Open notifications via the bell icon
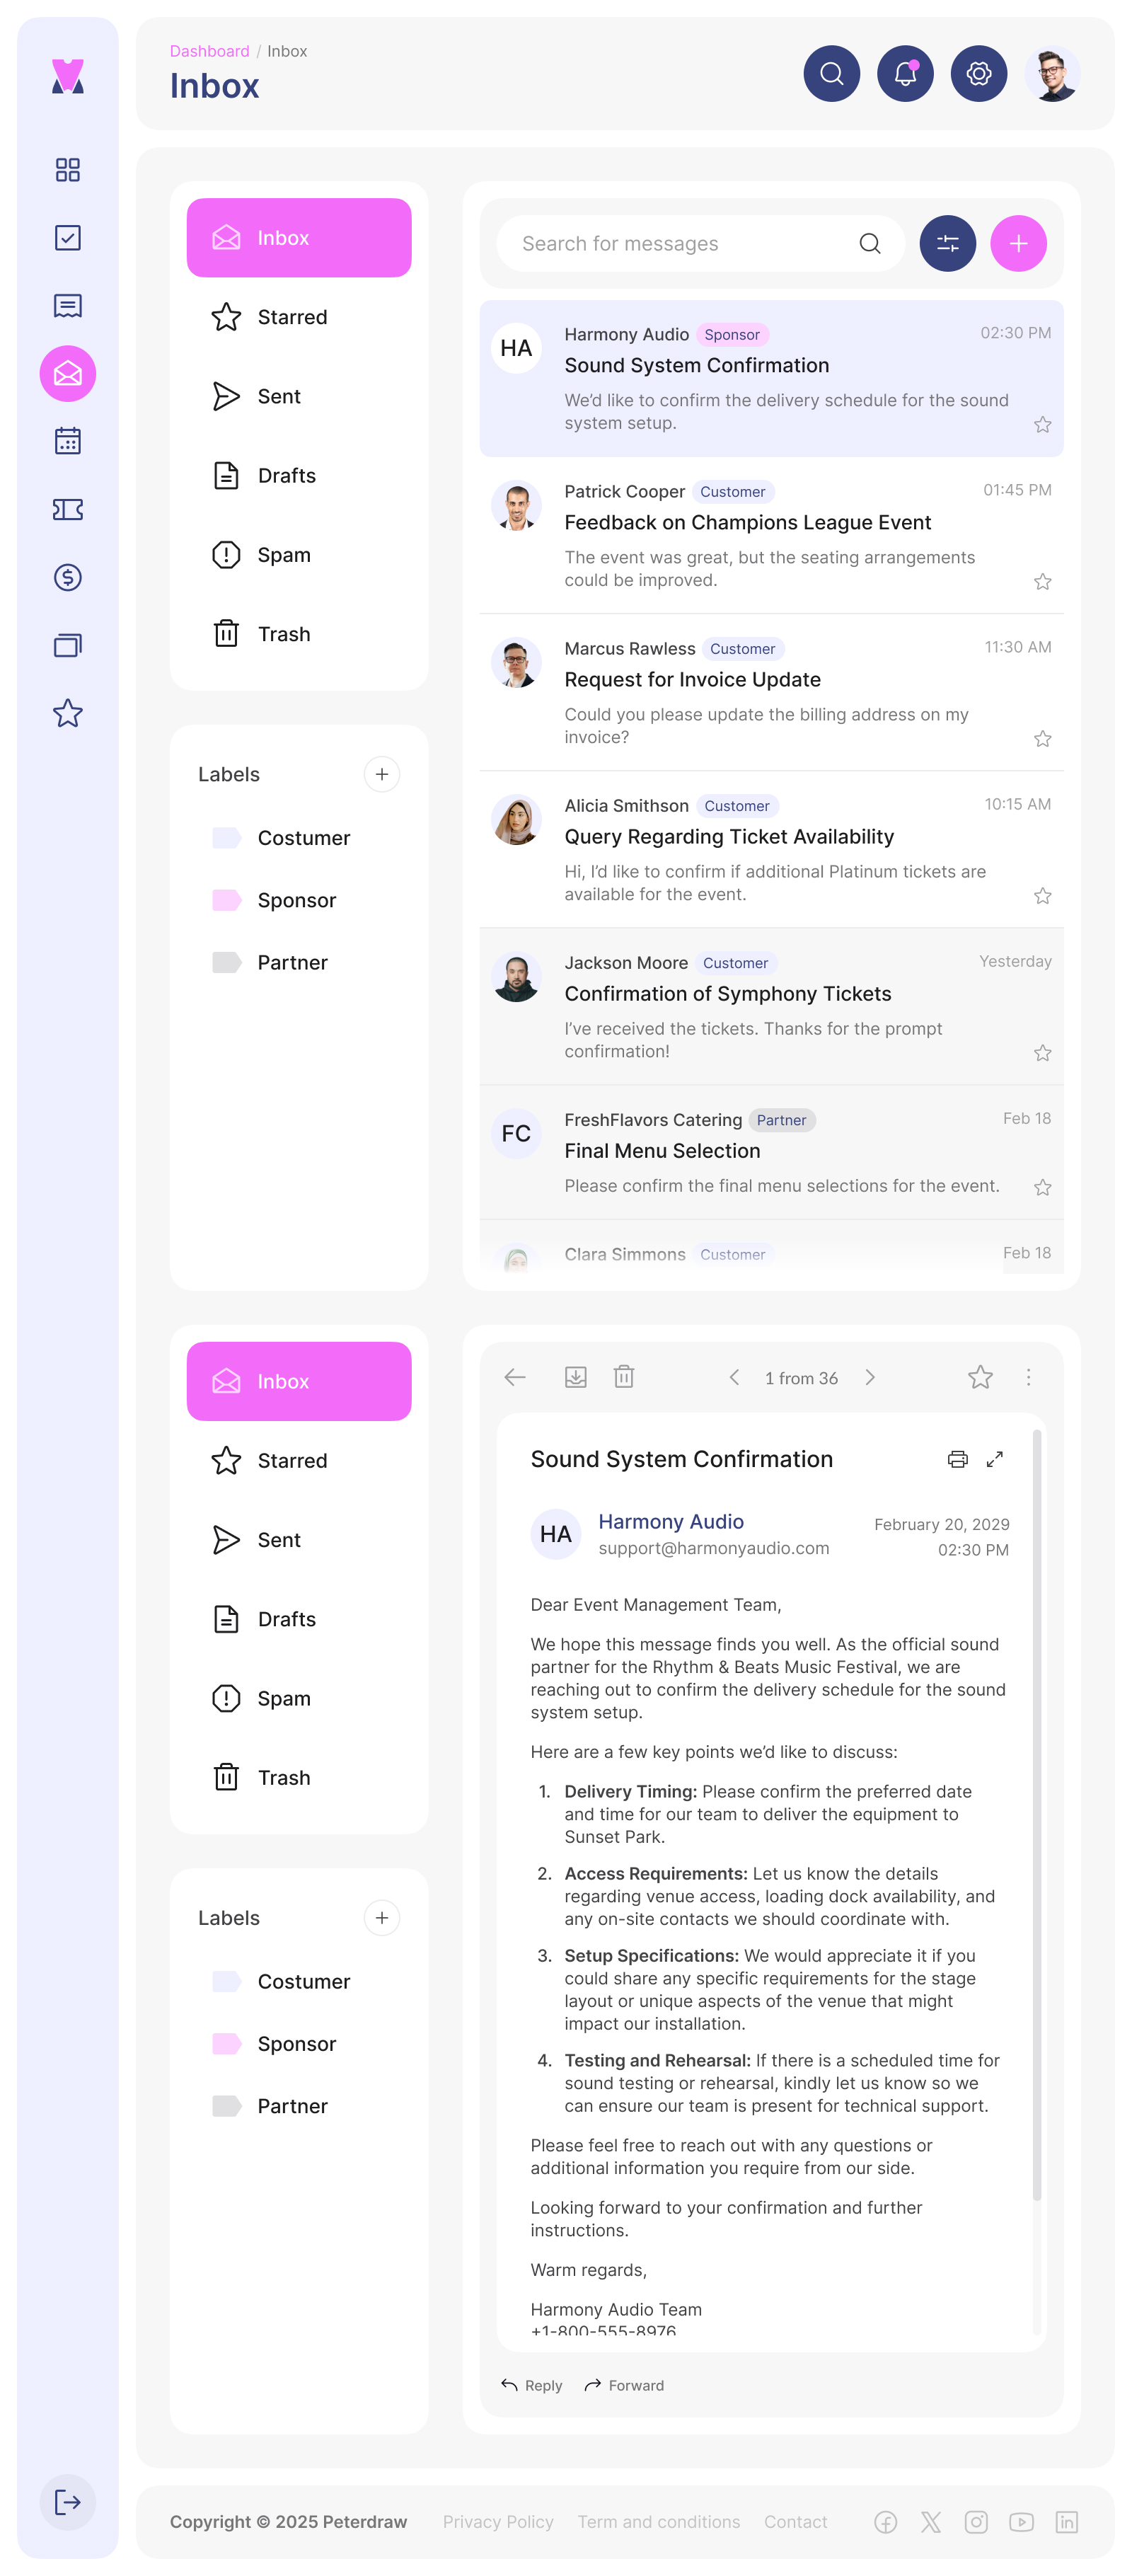 coord(904,73)
